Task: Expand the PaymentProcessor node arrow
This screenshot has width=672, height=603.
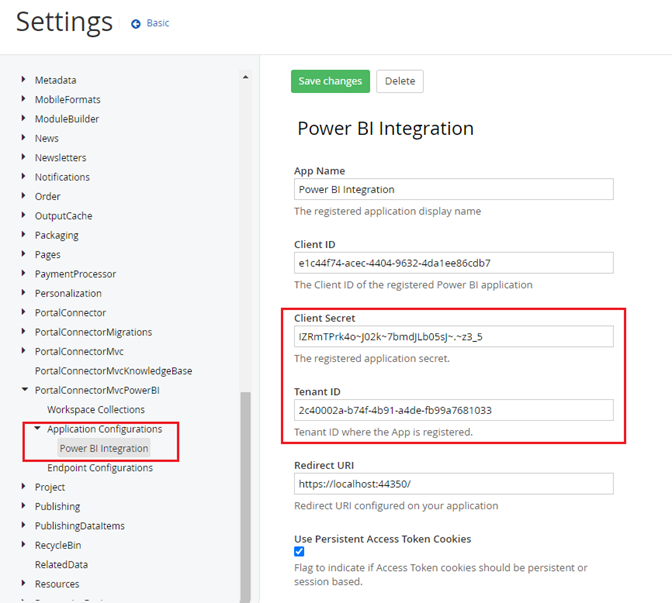Action: (x=24, y=273)
